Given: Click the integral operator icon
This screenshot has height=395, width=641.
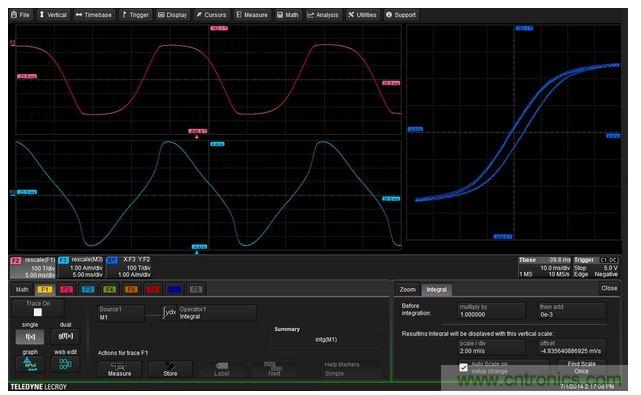Looking at the screenshot, I should tap(169, 313).
